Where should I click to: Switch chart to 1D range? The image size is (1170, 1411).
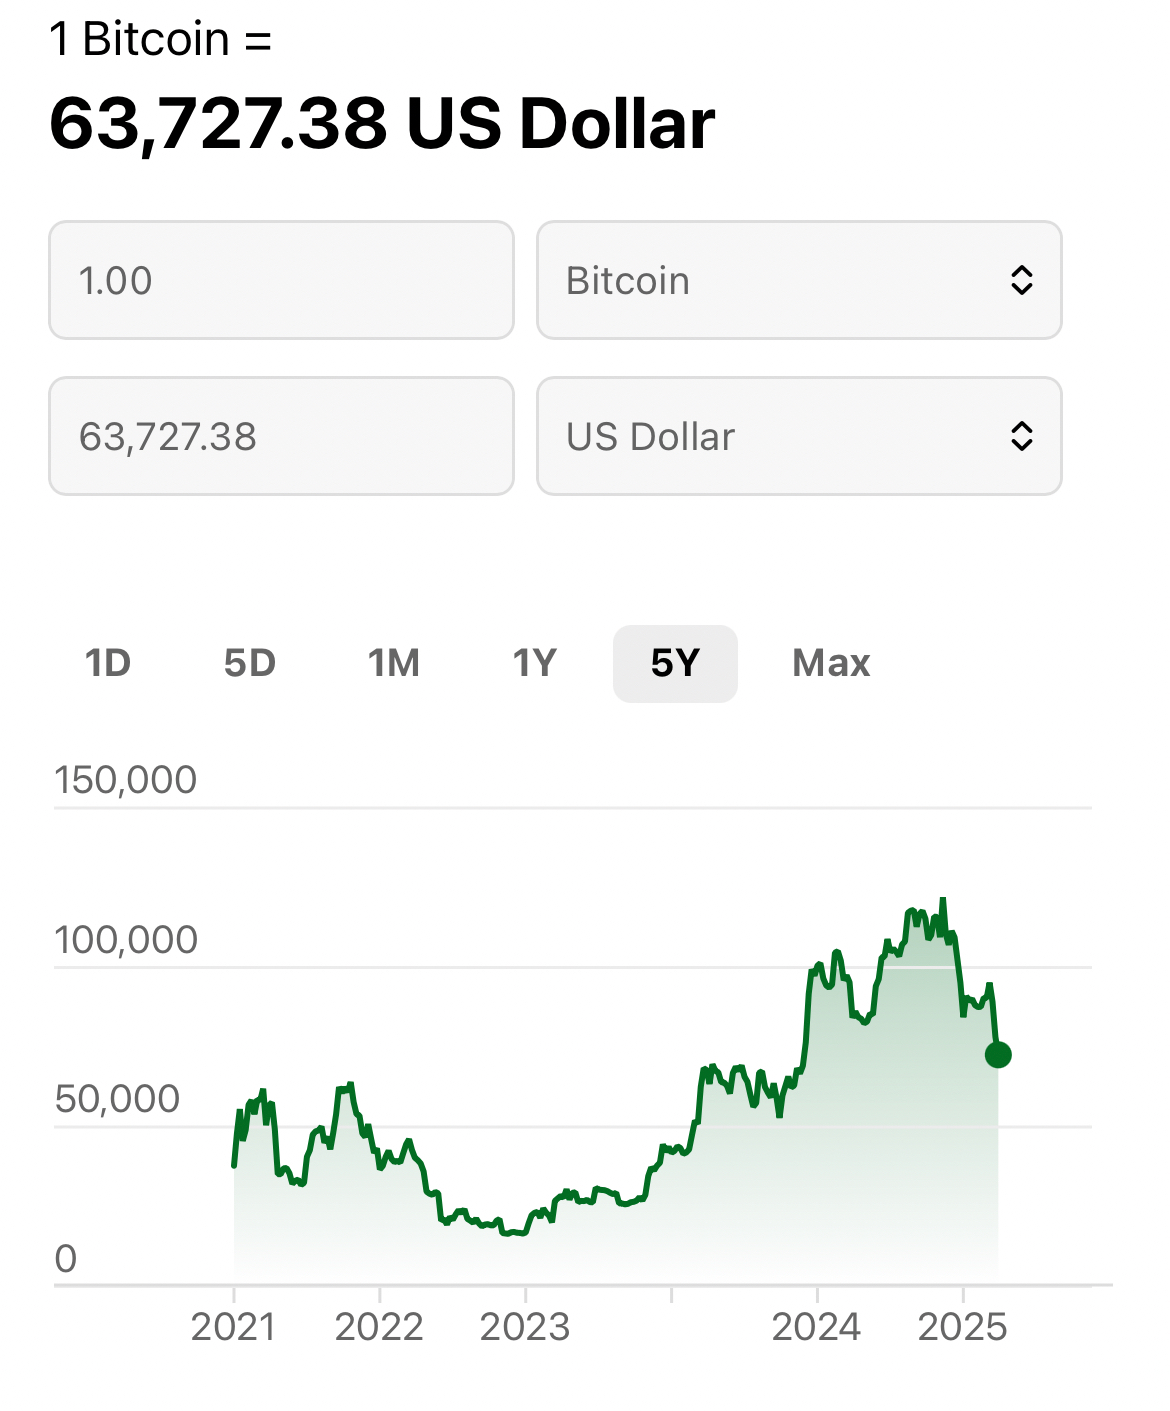click(x=108, y=664)
